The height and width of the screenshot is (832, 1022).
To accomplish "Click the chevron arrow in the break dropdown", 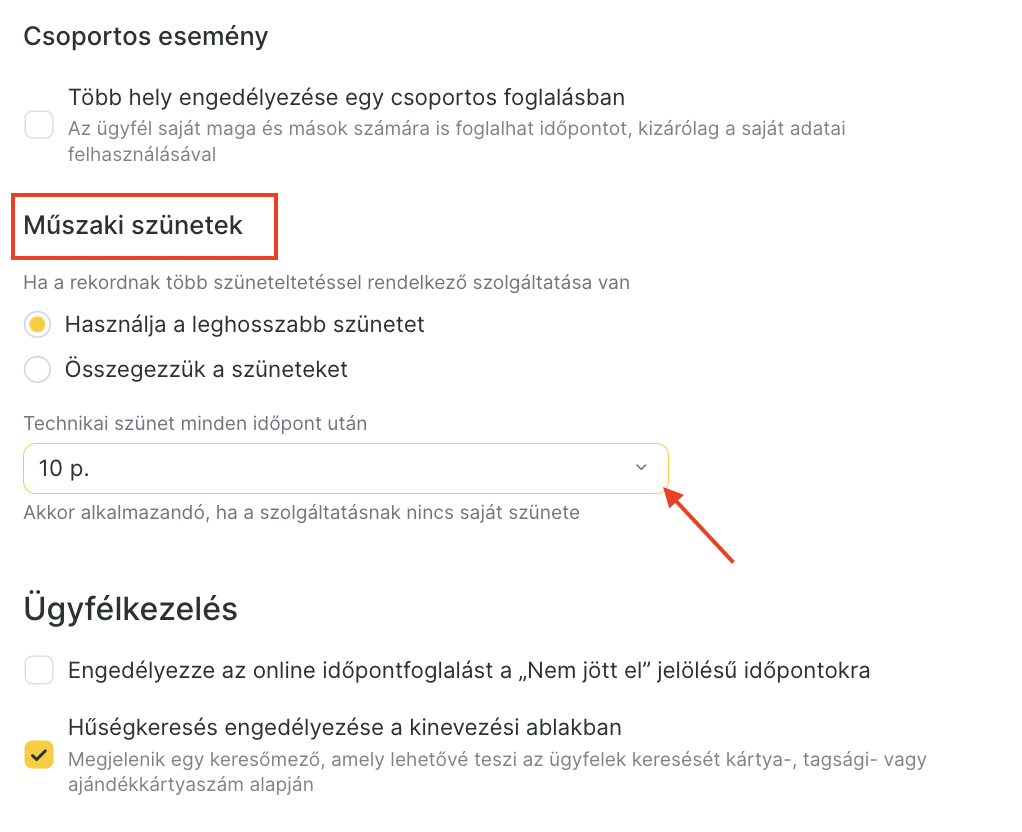I will tap(641, 468).
